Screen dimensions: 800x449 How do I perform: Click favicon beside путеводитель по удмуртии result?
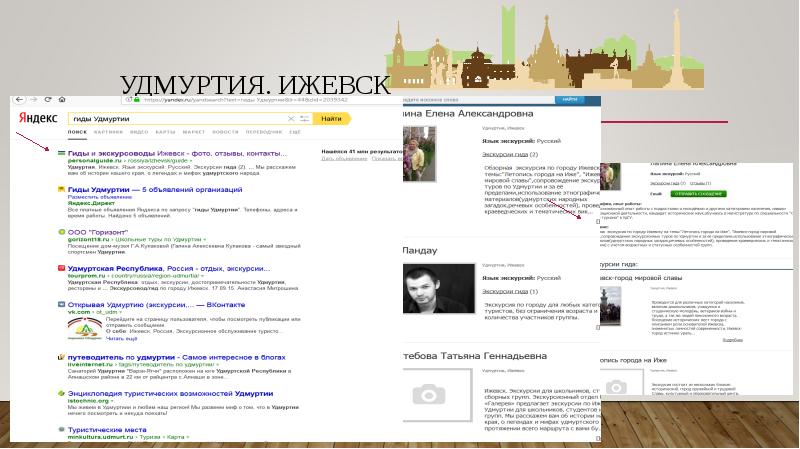pyautogui.click(x=61, y=357)
